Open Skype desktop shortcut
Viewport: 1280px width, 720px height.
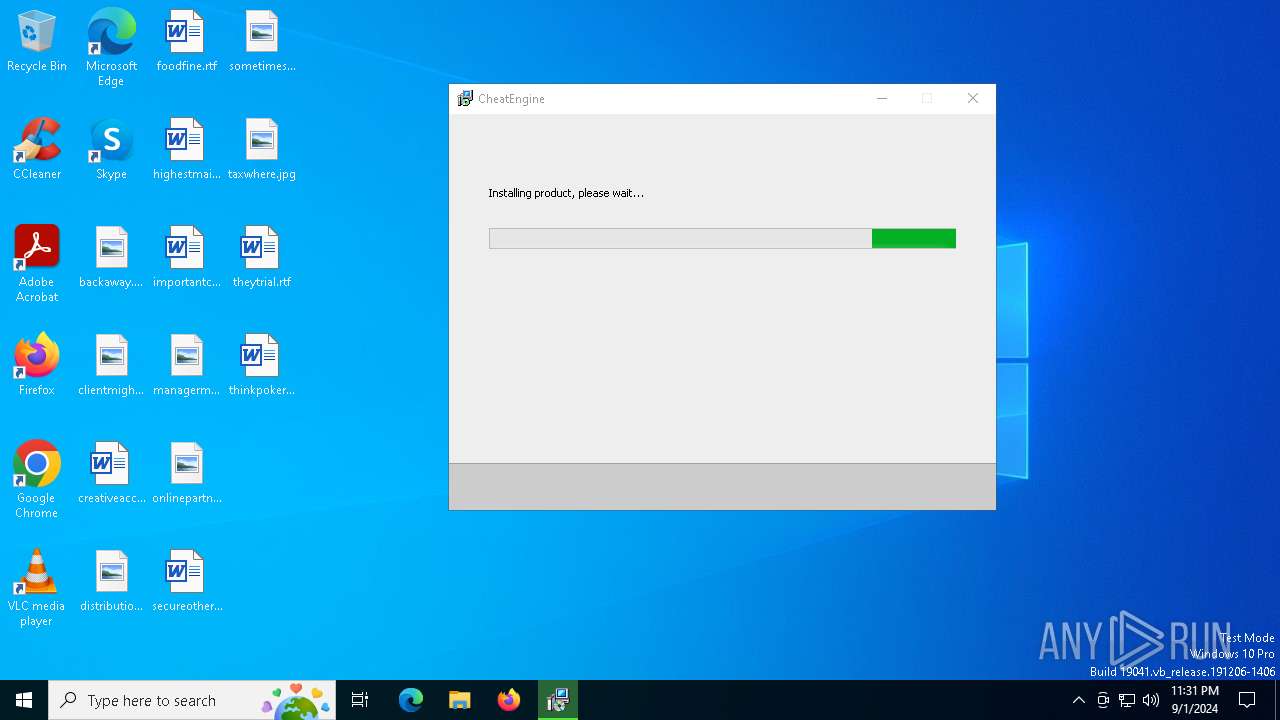pyautogui.click(x=111, y=150)
